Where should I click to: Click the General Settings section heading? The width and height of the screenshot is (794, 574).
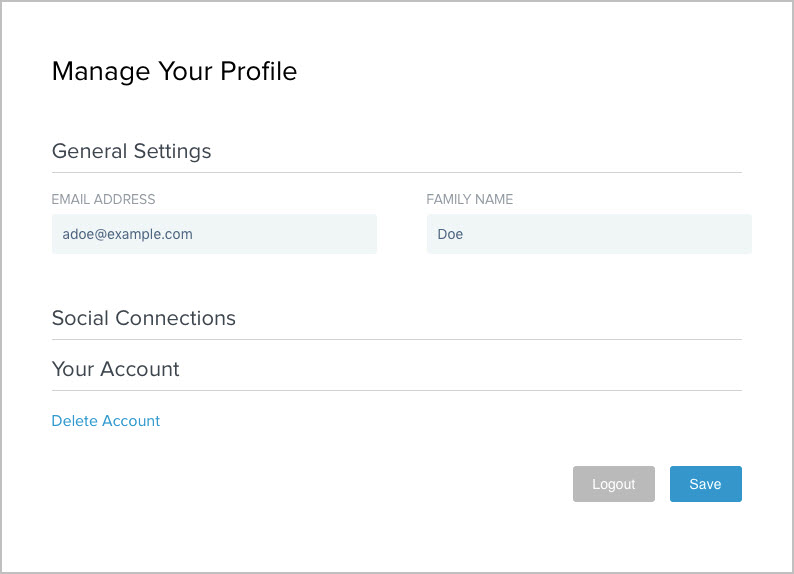click(x=131, y=151)
